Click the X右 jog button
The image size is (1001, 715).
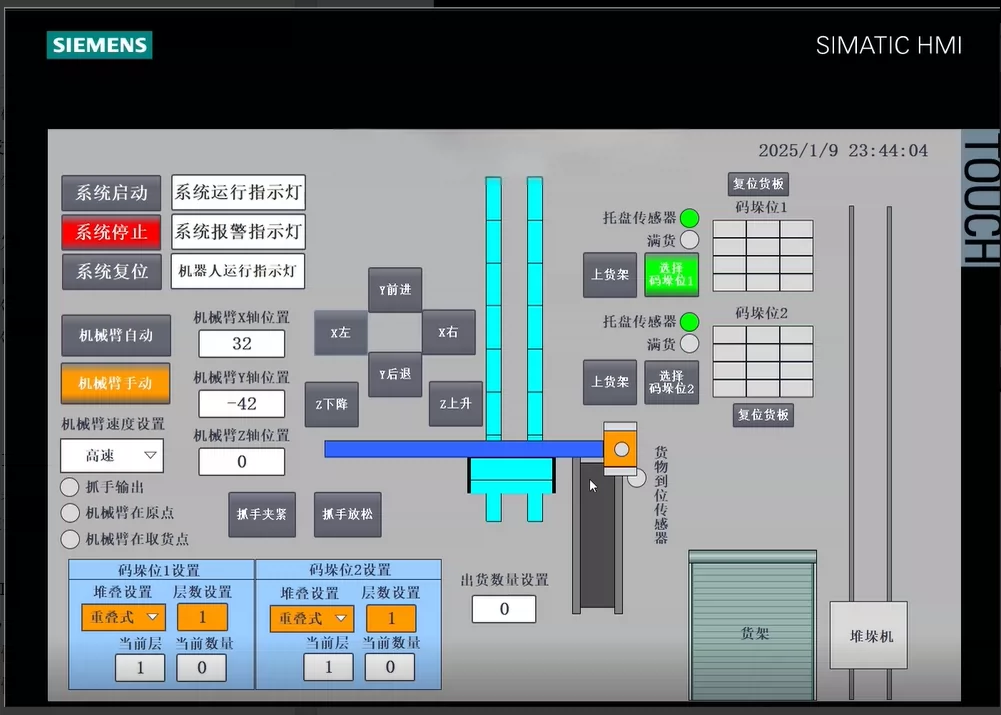[449, 332]
